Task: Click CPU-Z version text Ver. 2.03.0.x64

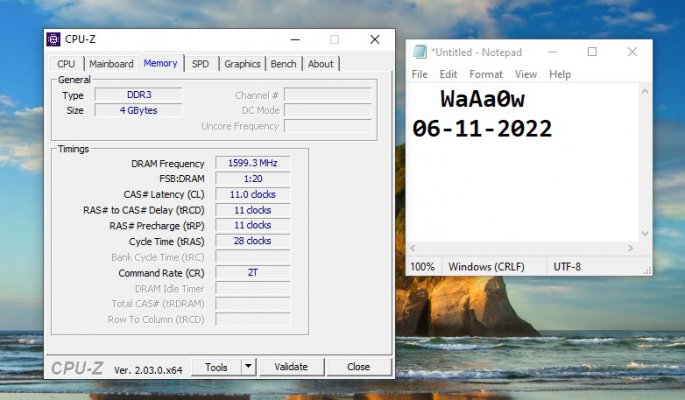Action: tap(148, 370)
